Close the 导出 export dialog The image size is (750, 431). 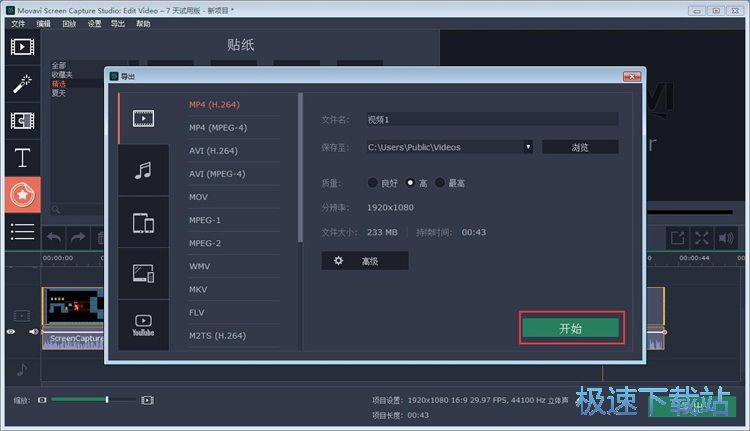[x=632, y=77]
